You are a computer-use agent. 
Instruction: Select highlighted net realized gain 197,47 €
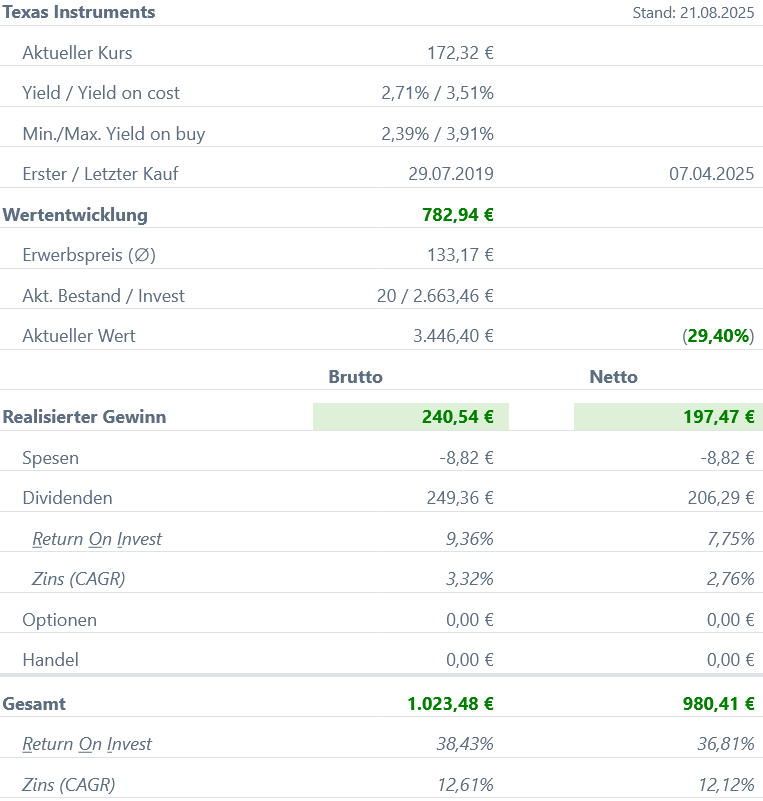[718, 417]
